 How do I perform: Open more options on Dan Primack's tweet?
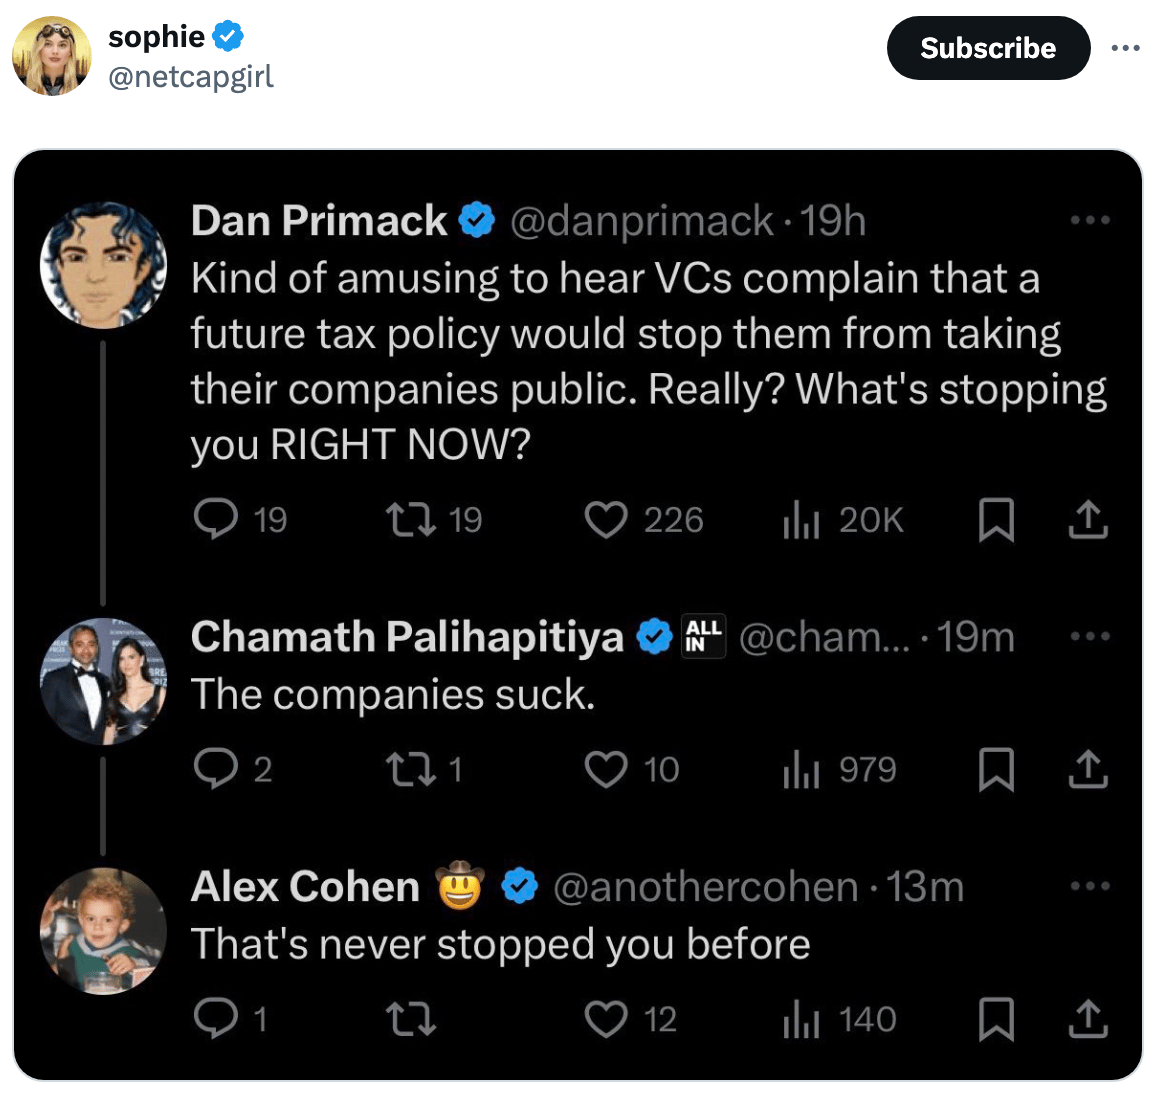click(x=1089, y=220)
